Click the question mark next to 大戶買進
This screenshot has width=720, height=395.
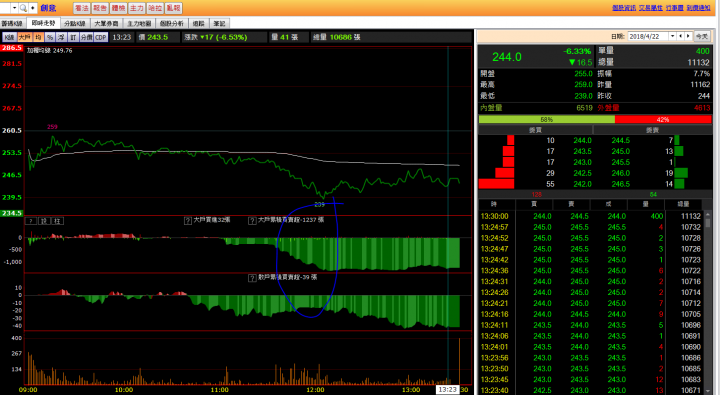[x=188, y=221]
